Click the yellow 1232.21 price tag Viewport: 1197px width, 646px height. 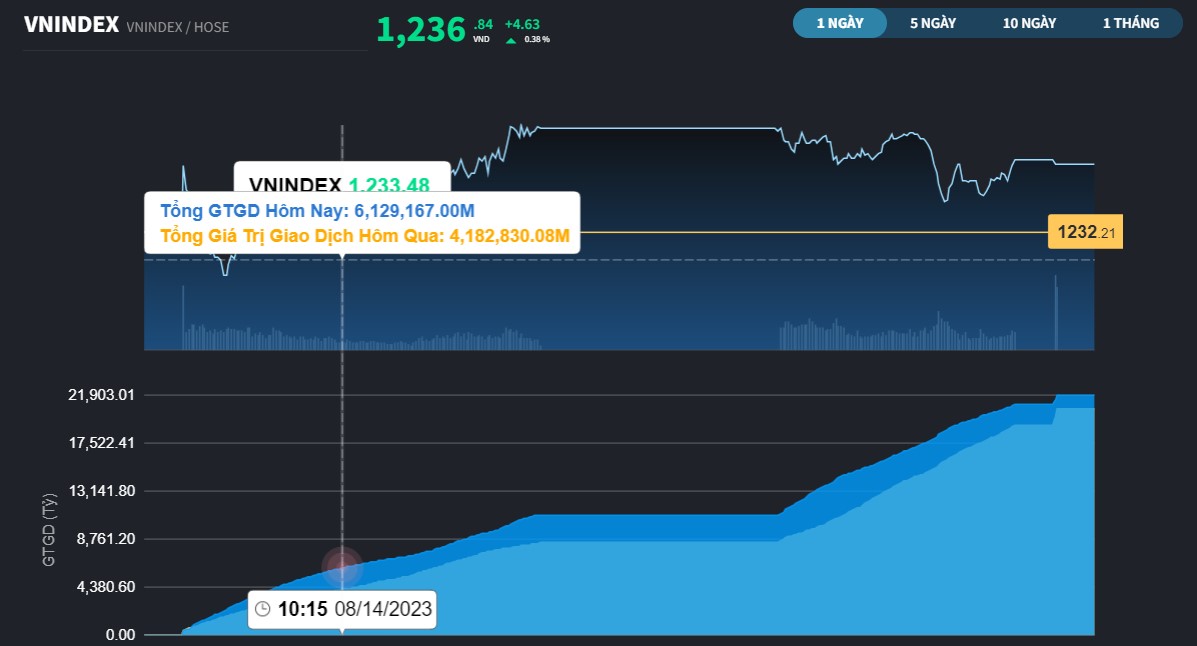coord(1083,231)
